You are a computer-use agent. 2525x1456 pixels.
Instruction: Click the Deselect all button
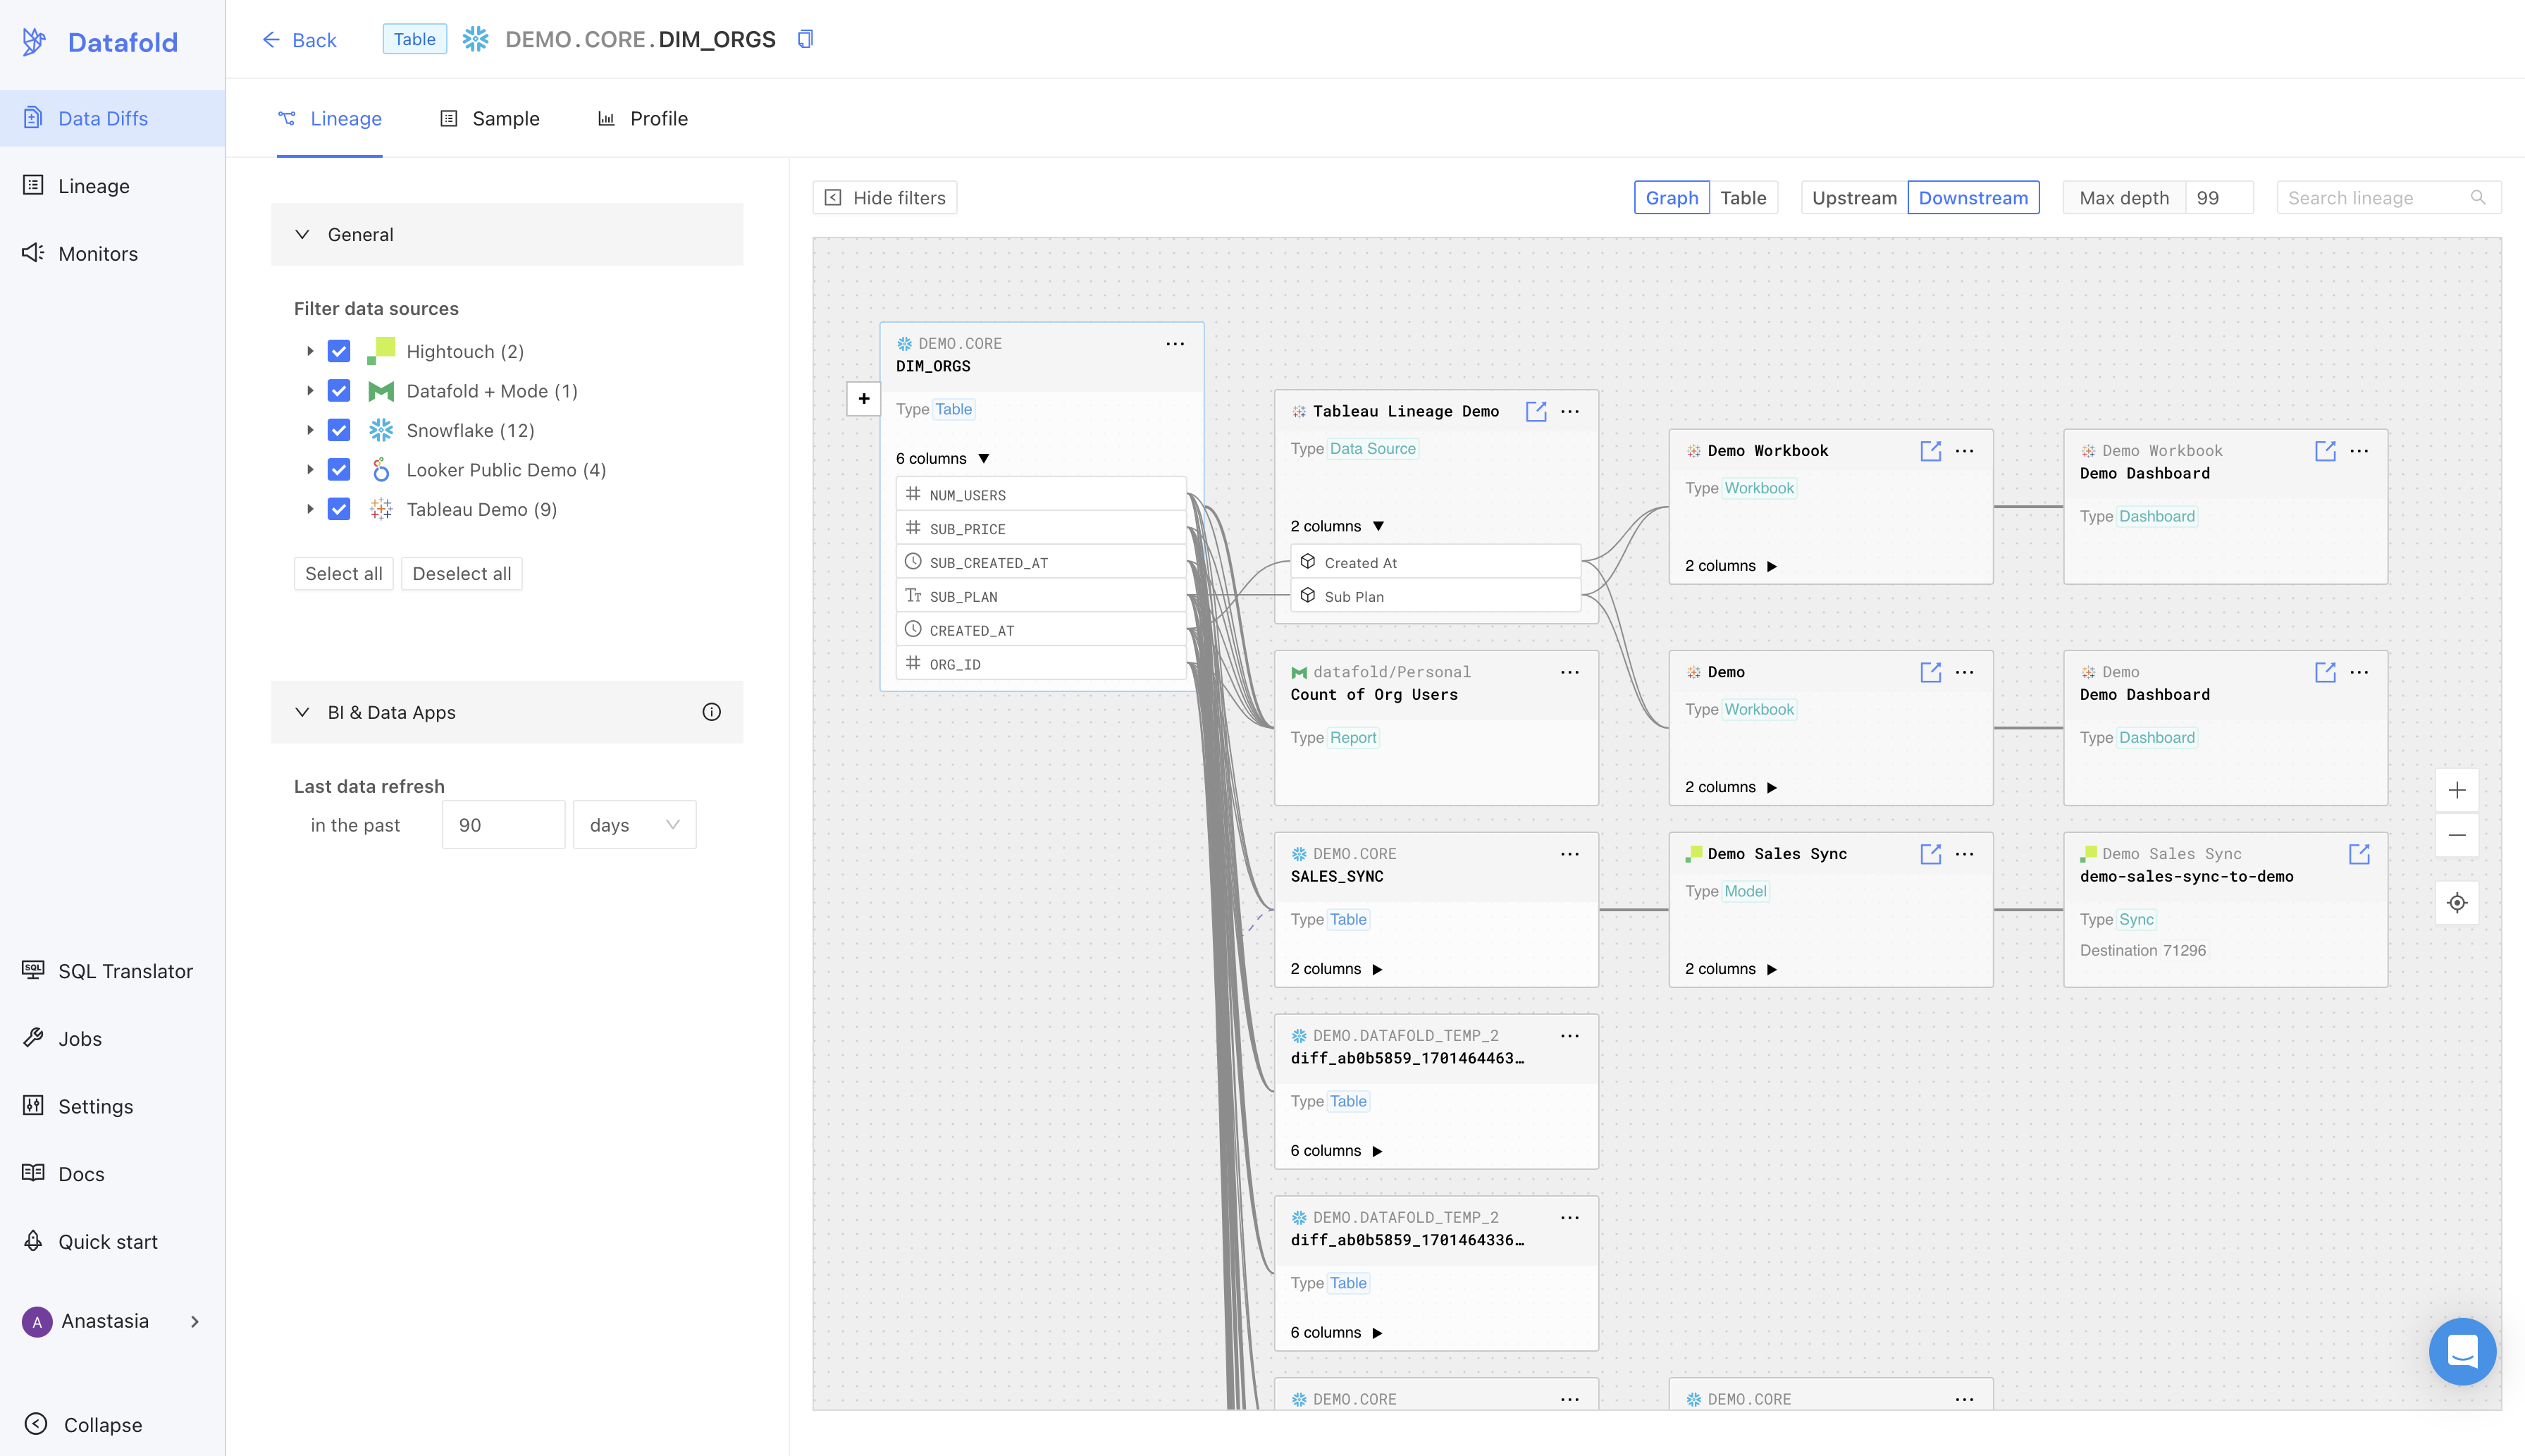461,574
